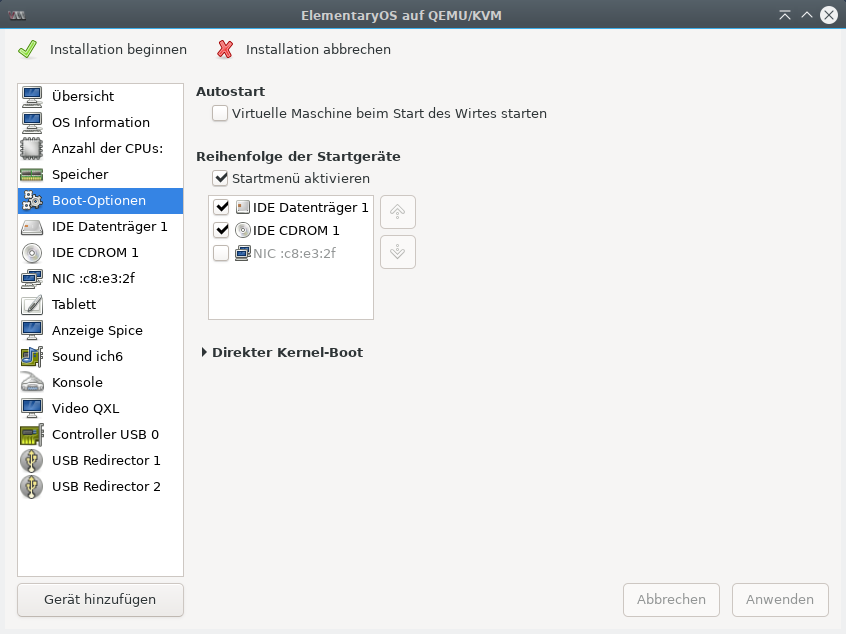The width and height of the screenshot is (846, 634).
Task: Move the boot device down with the arrow button
Action: click(398, 251)
